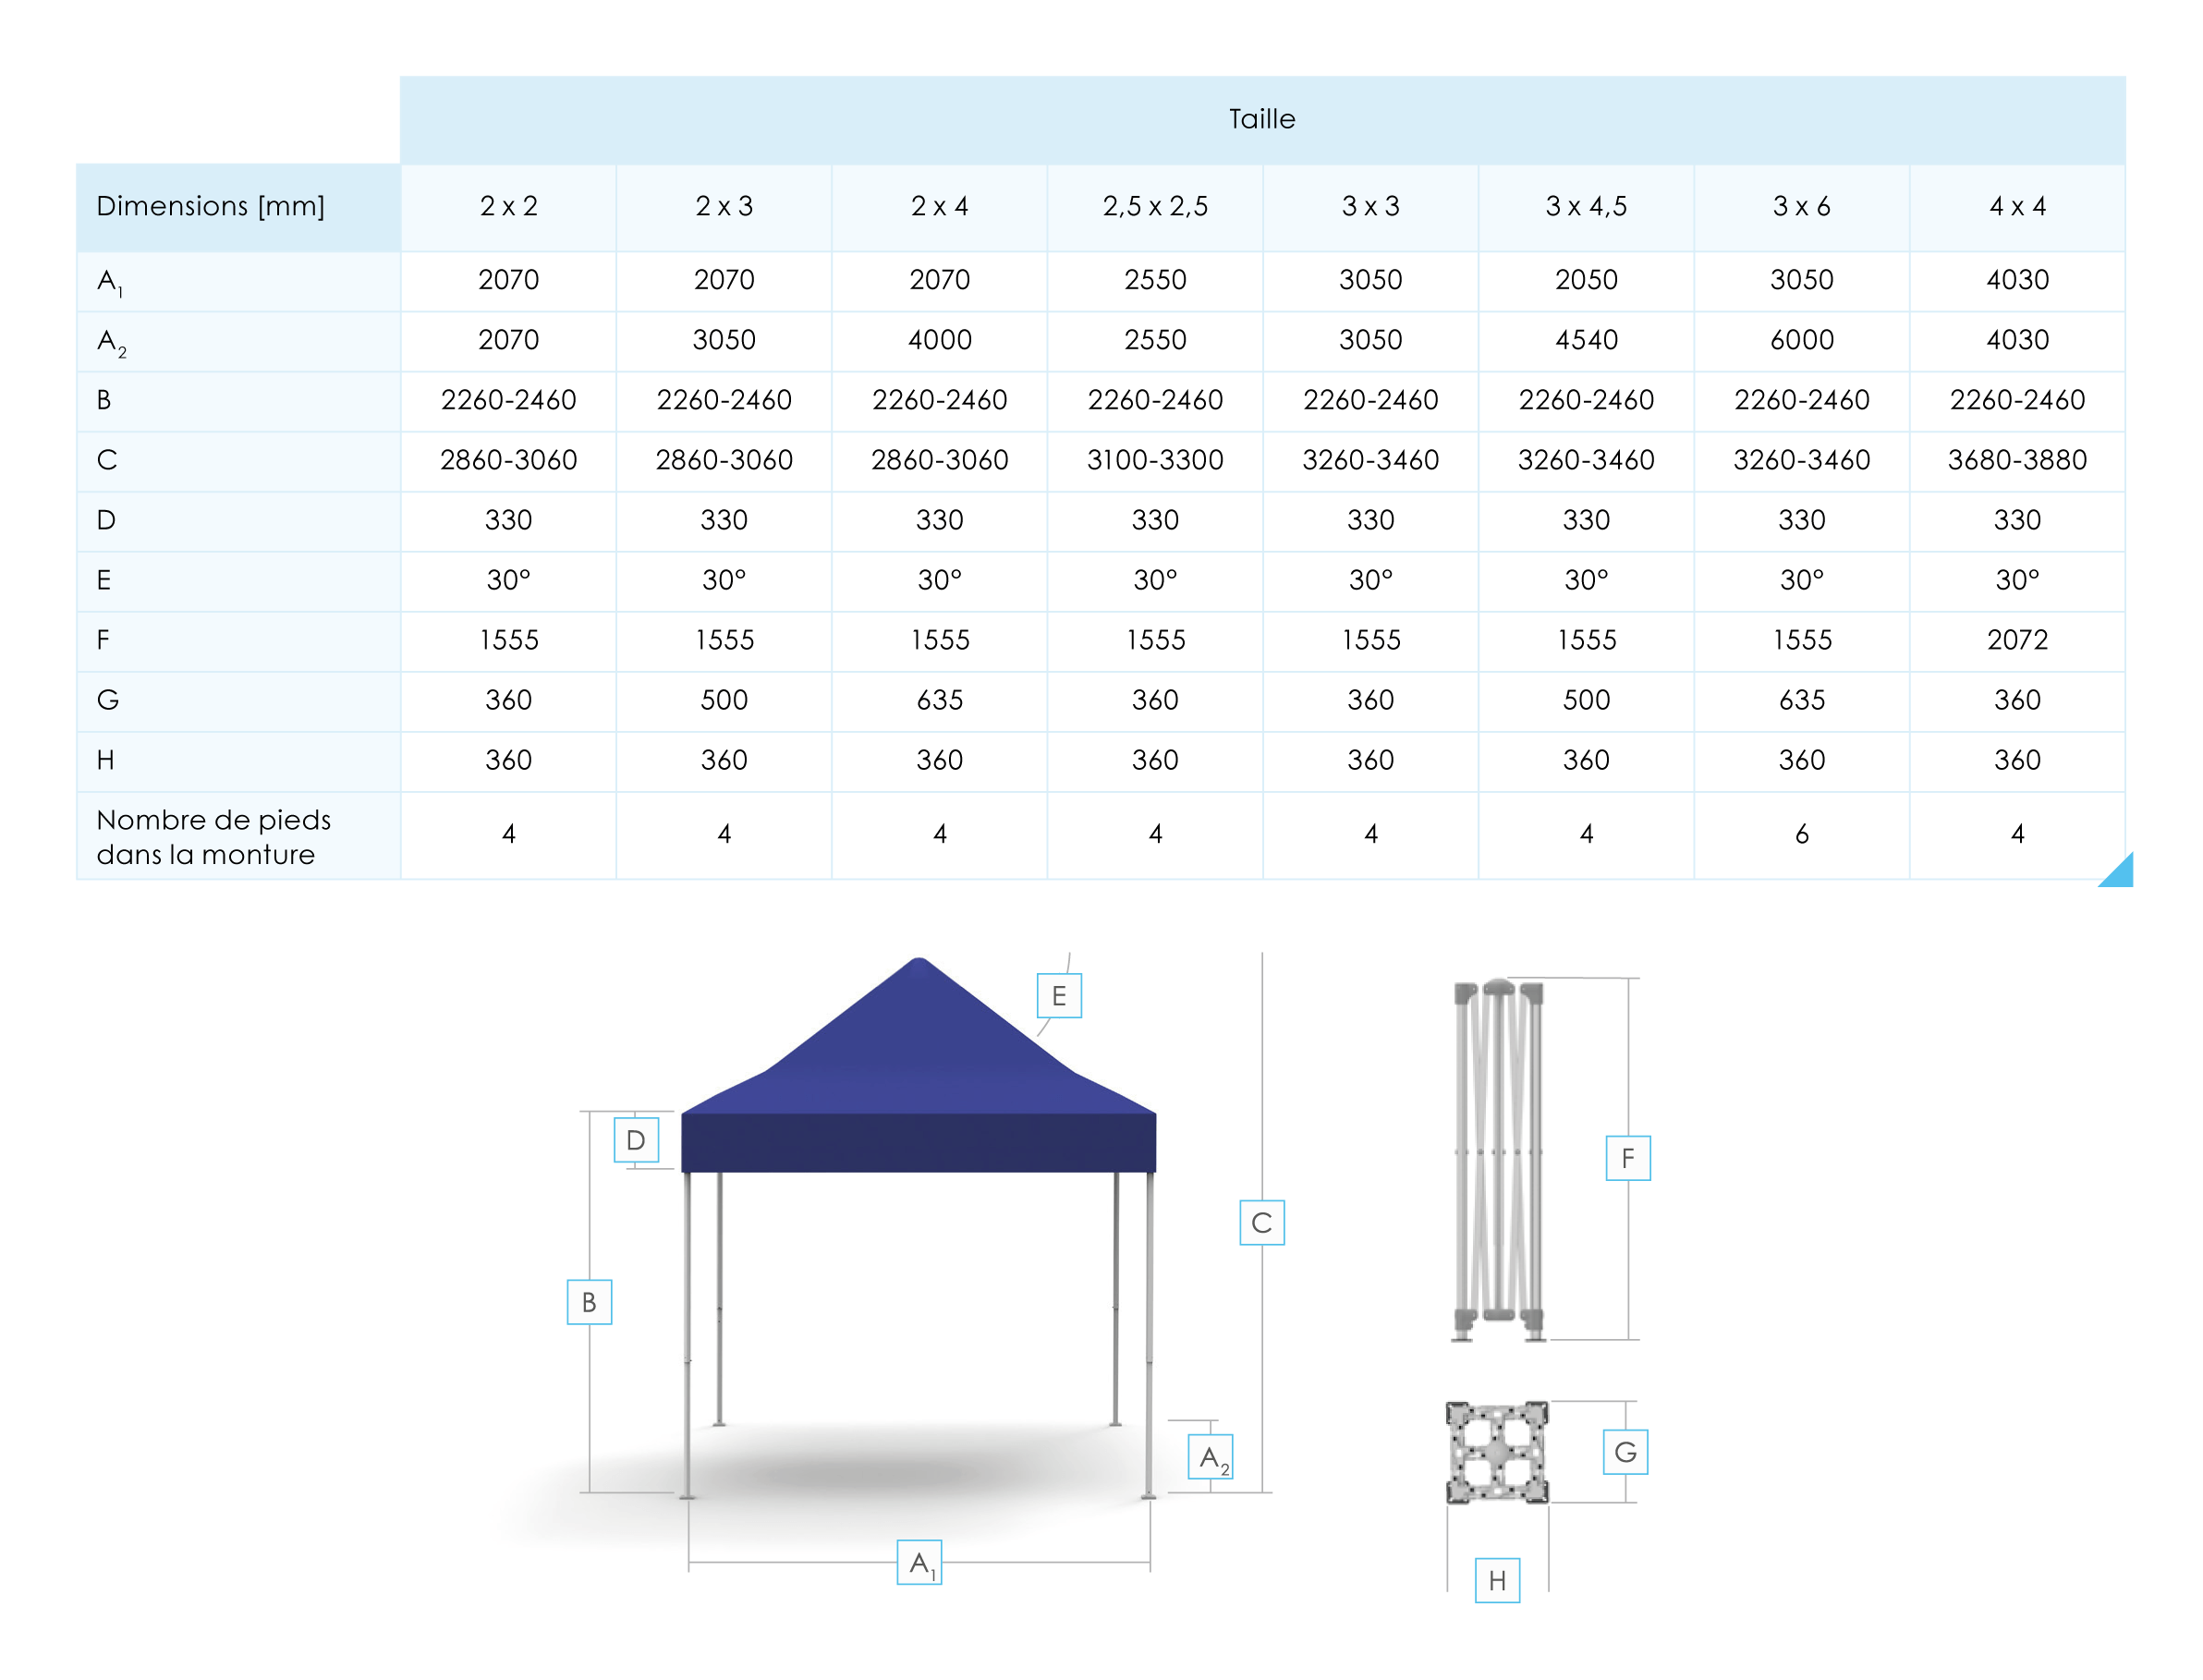Image resolution: width=2203 pixels, height=1680 pixels.
Task: Click the 4 x 4 F value 2072
Action: point(2016,640)
